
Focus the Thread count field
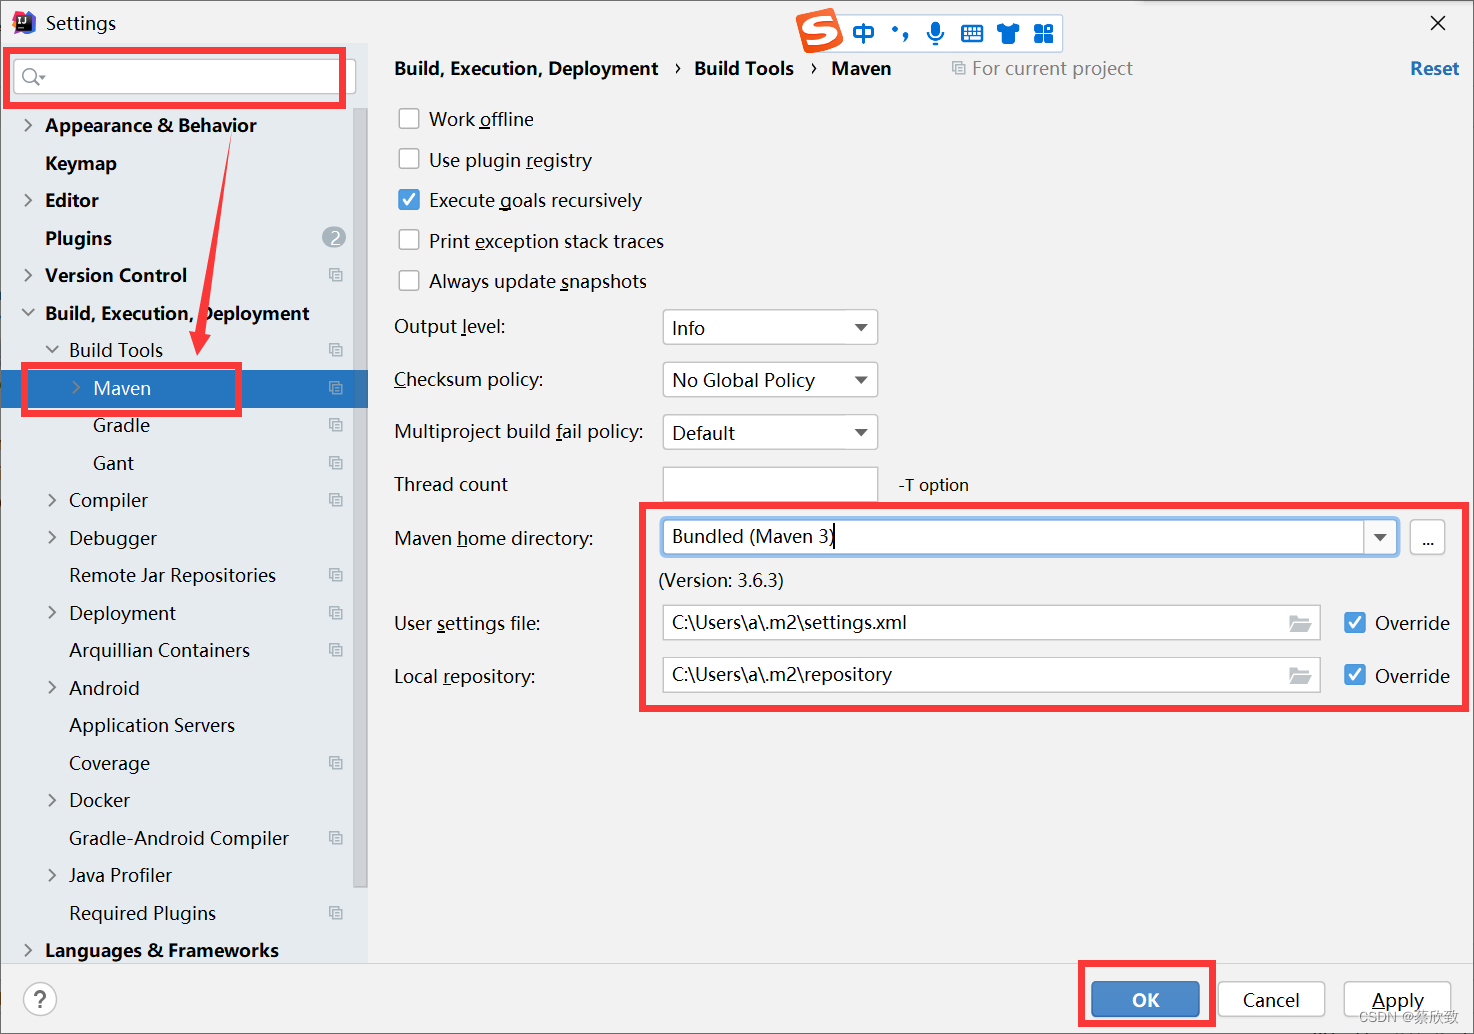[770, 484]
